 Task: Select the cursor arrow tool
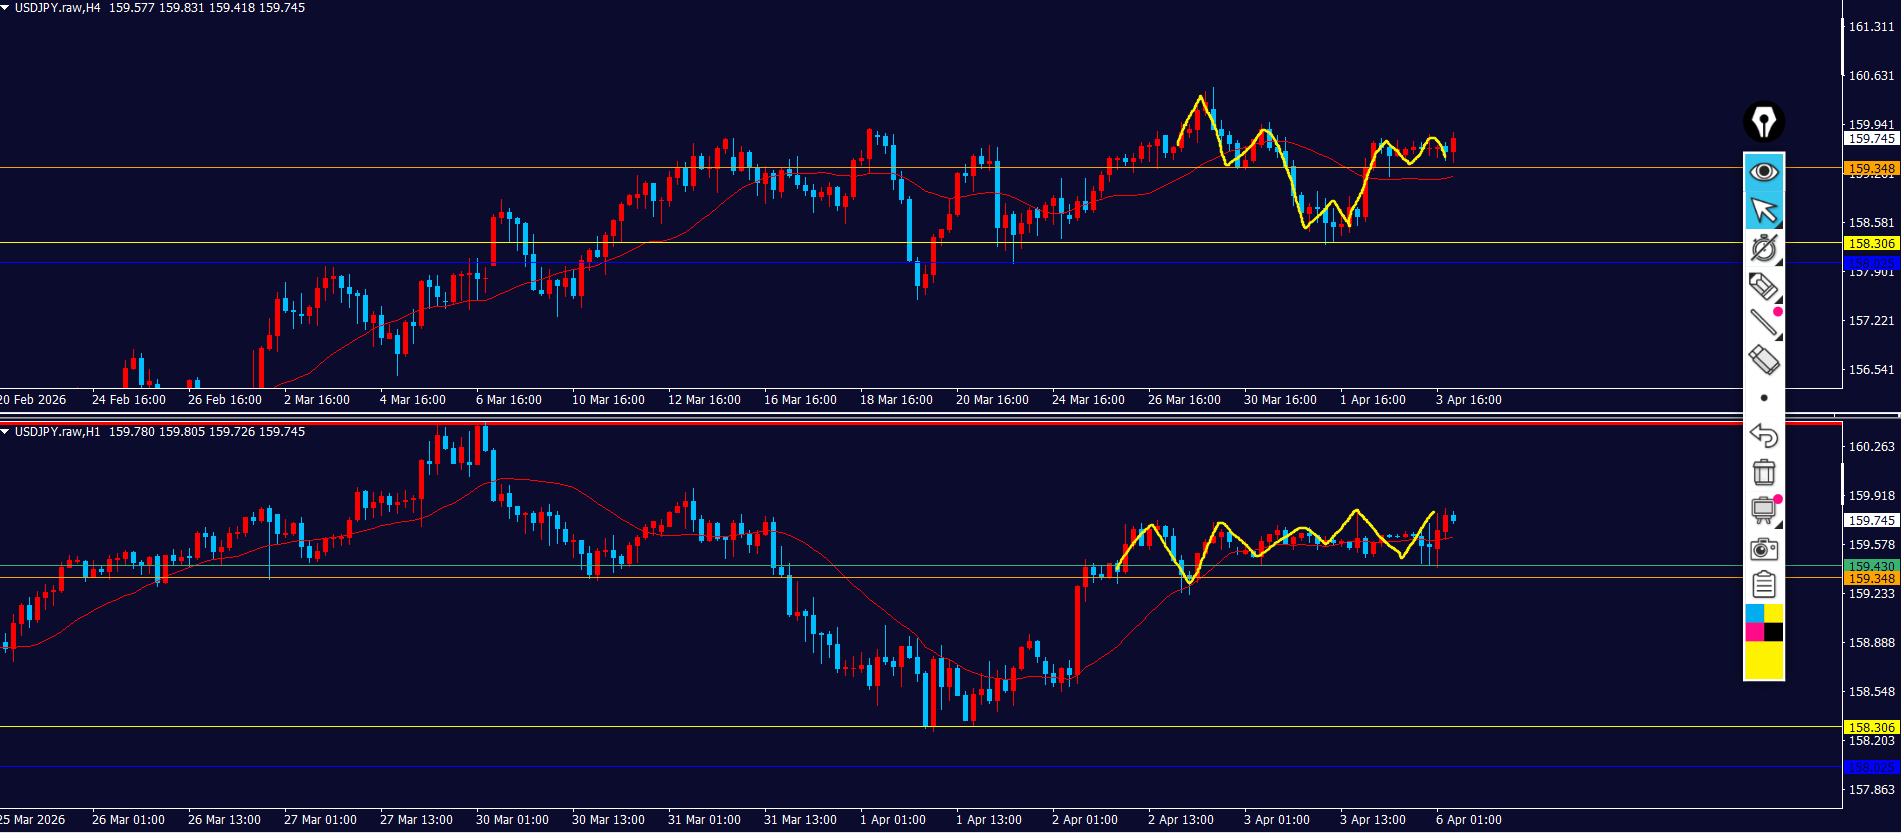coord(1763,211)
